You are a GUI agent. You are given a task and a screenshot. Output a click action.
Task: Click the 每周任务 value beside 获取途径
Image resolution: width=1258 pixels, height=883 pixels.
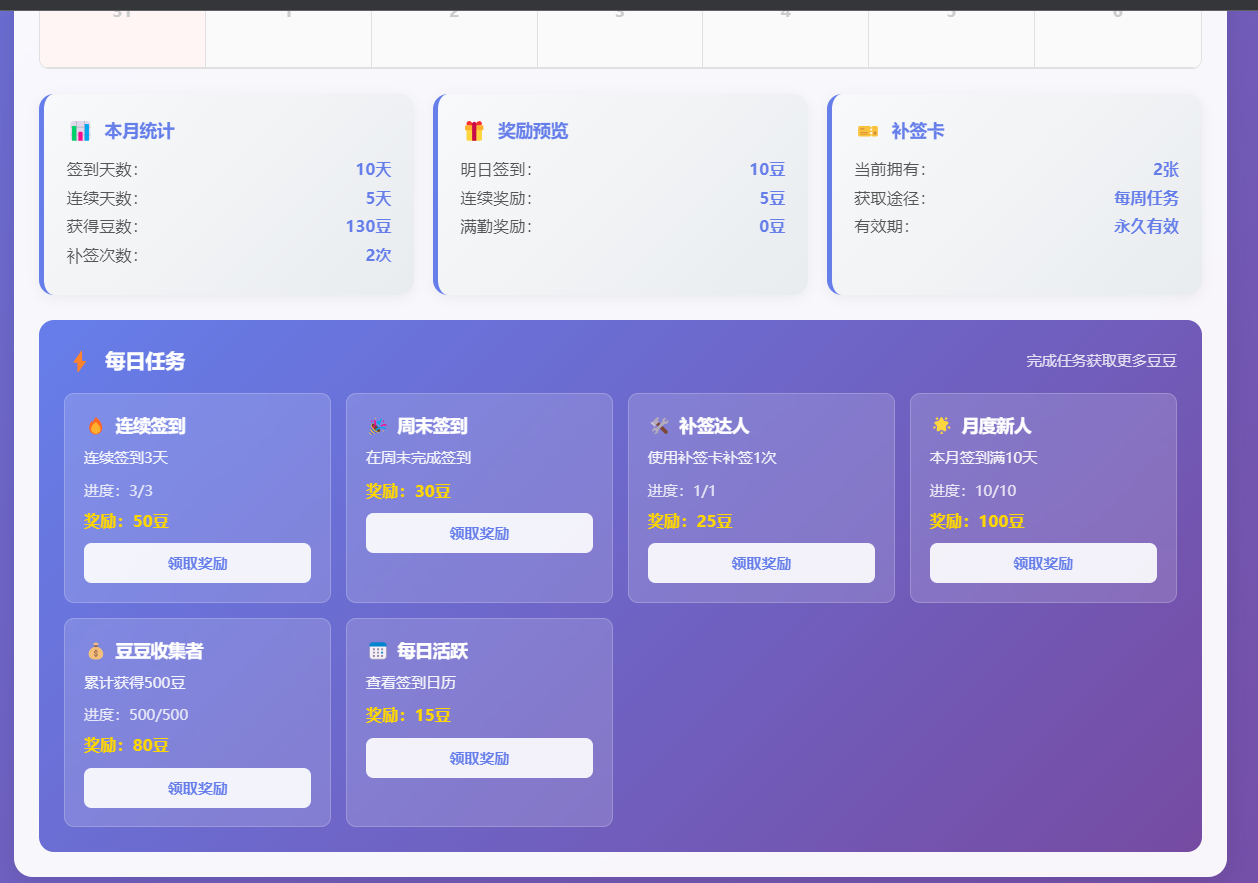point(1146,198)
